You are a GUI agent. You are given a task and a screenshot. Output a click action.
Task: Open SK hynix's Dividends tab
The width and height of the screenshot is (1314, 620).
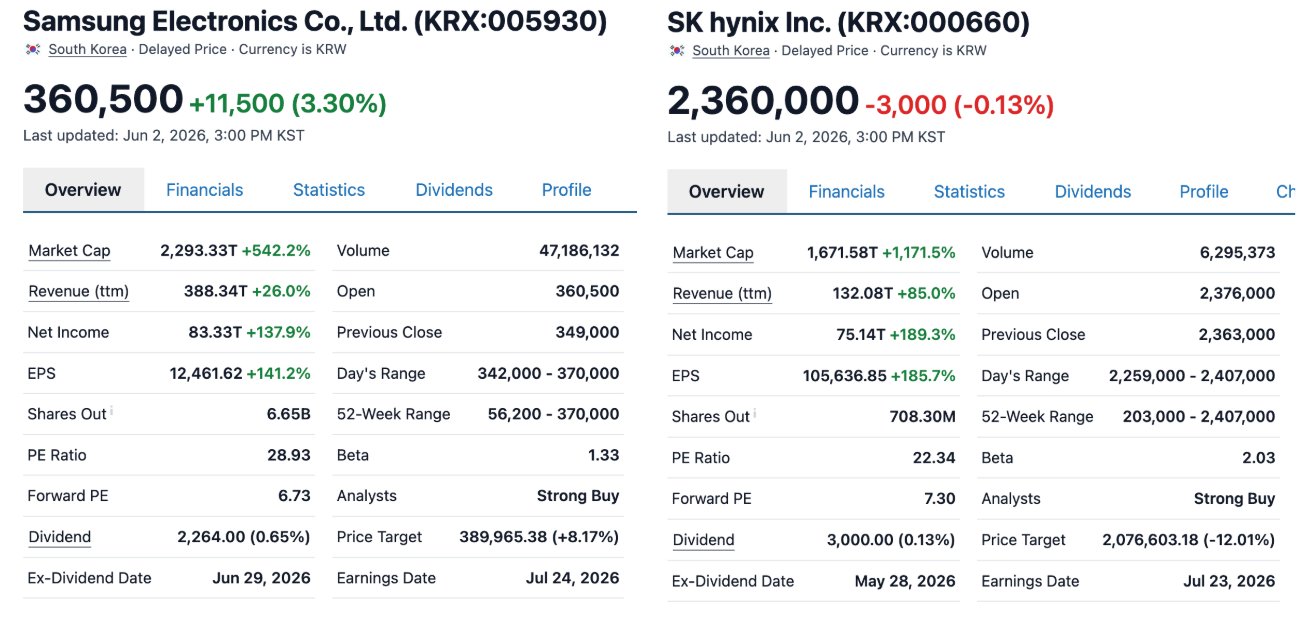pyautogui.click(x=1093, y=192)
